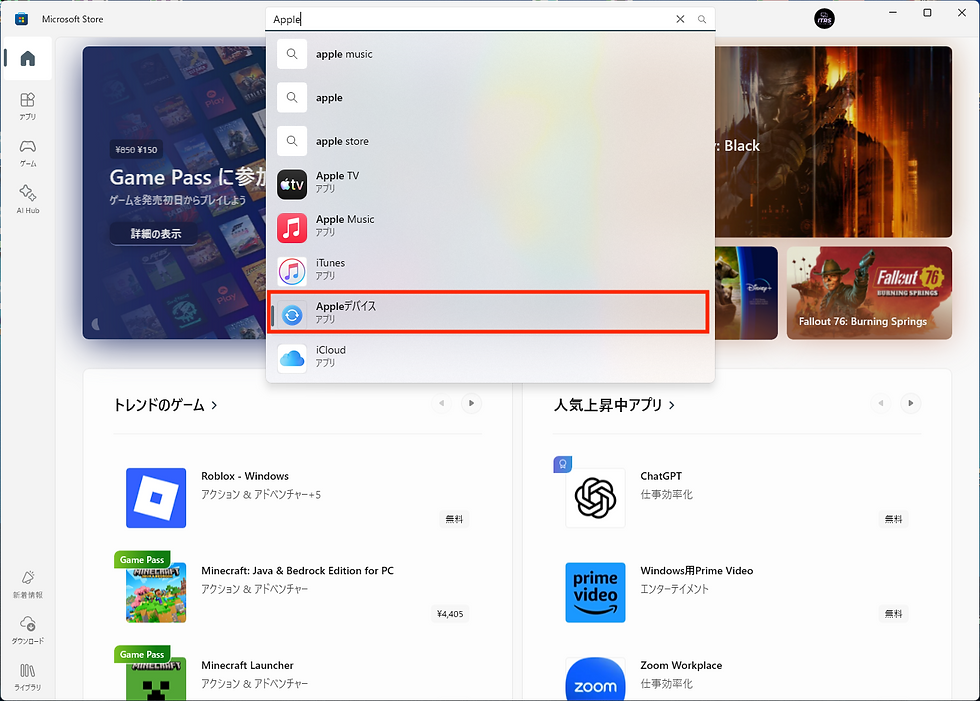The height and width of the screenshot is (701, 980).
Task: Click the 無料 button for Roblox
Action: click(454, 519)
